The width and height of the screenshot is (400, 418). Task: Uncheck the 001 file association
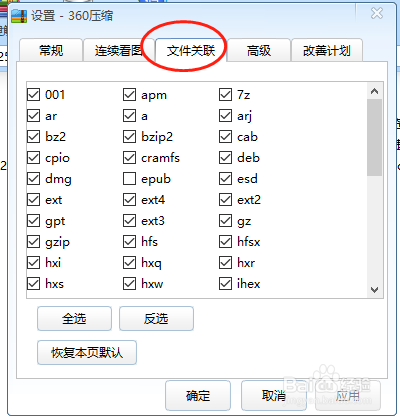[34, 95]
